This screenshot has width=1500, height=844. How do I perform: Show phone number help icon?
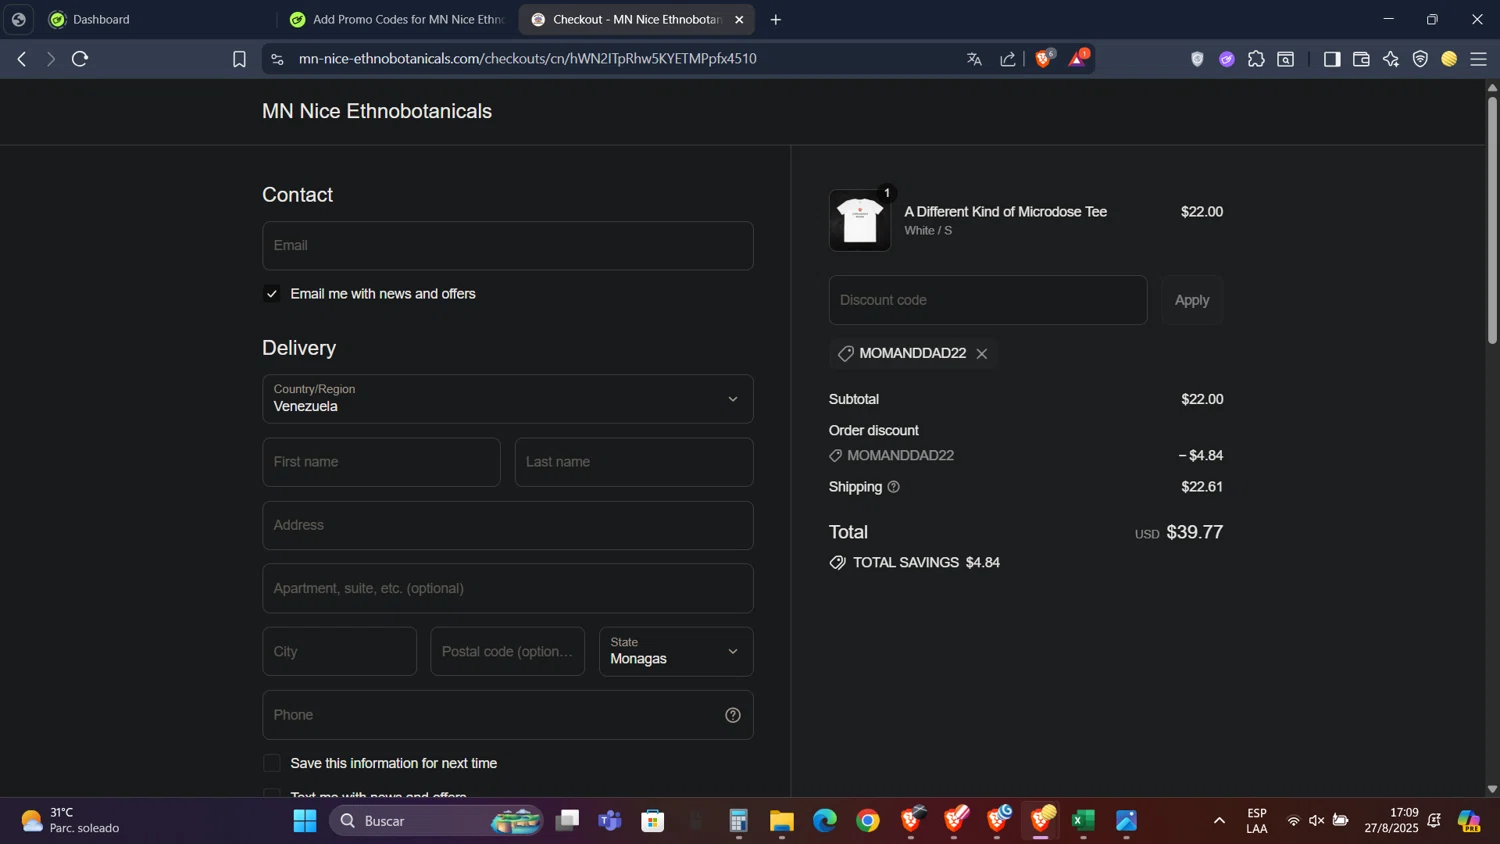pyautogui.click(x=733, y=715)
